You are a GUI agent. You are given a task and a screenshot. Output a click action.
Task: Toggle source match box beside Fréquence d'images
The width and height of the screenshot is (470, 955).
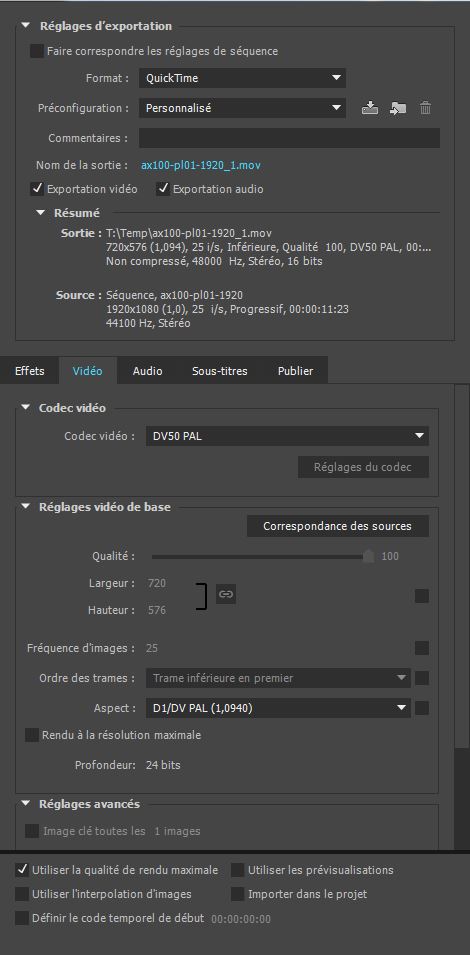[x=422, y=648]
